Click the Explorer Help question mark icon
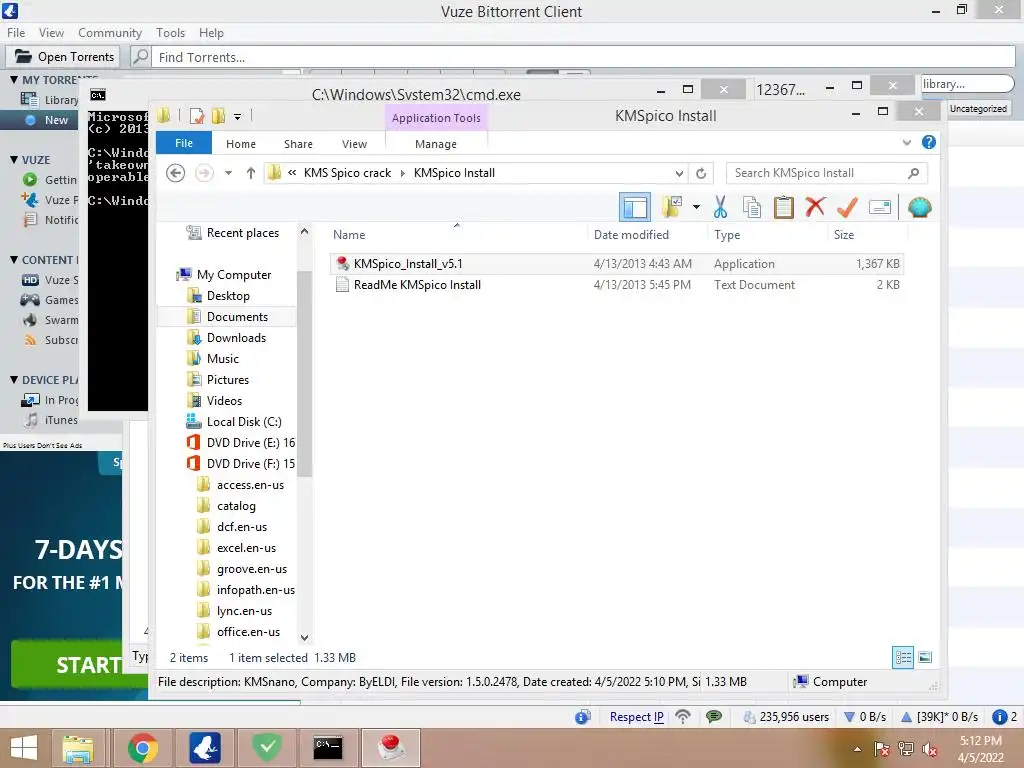Screen dimensions: 1024x768 (x=929, y=142)
